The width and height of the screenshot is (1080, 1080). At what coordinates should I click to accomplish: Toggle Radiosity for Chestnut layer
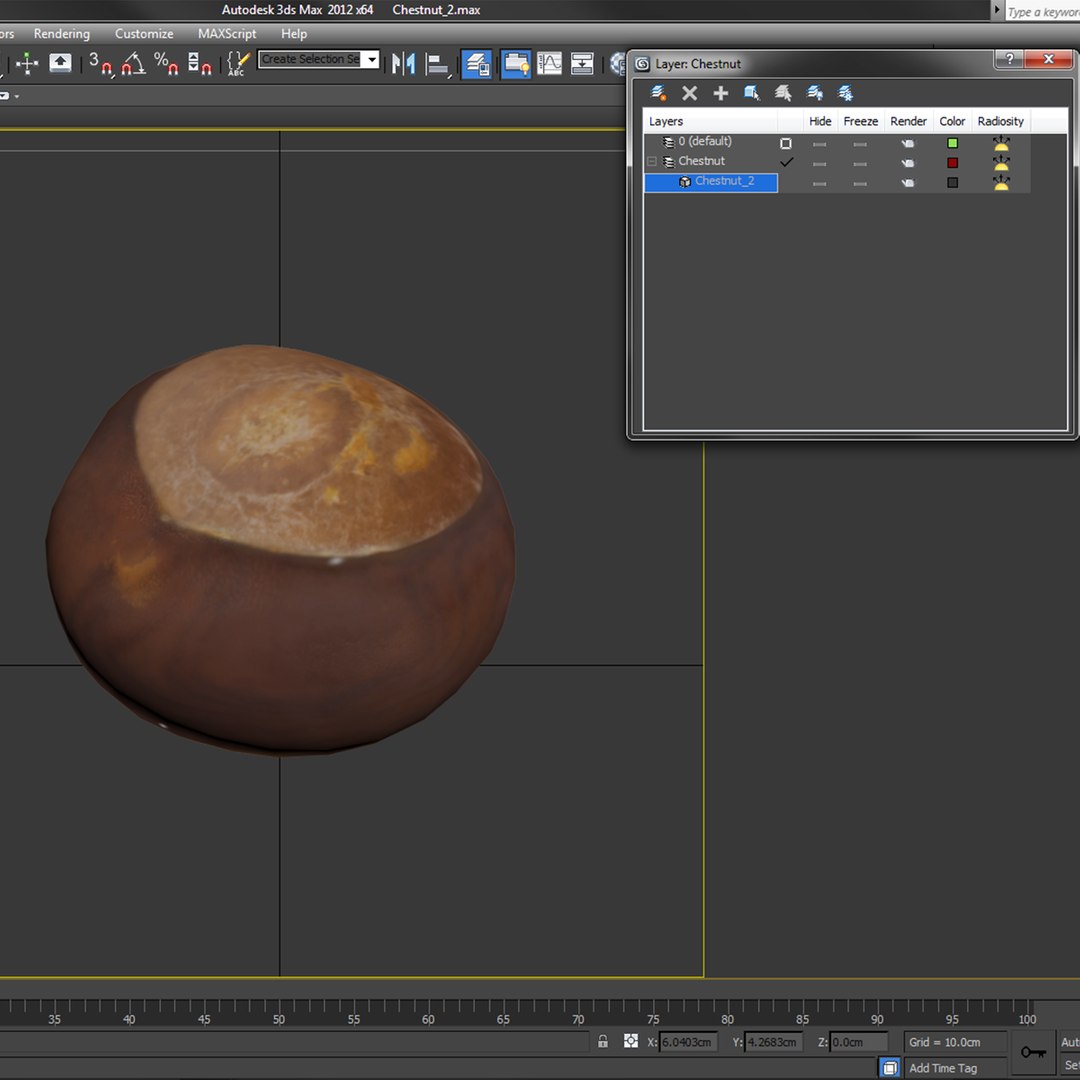[x=1001, y=163]
